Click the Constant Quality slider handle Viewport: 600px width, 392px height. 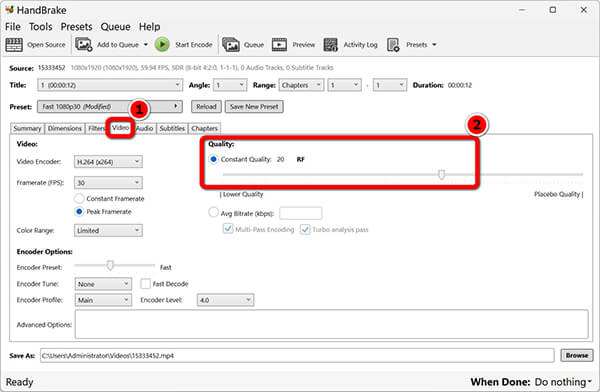click(x=442, y=175)
